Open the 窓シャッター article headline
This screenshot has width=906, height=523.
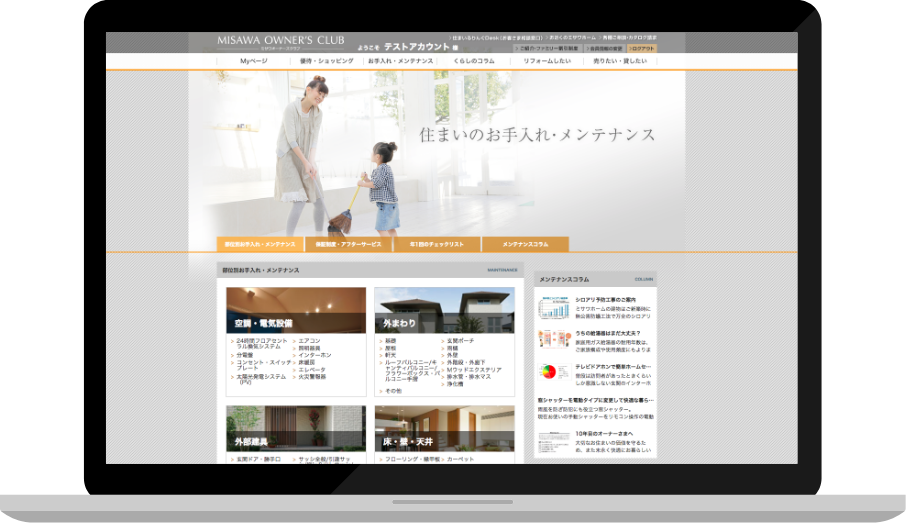596,400
